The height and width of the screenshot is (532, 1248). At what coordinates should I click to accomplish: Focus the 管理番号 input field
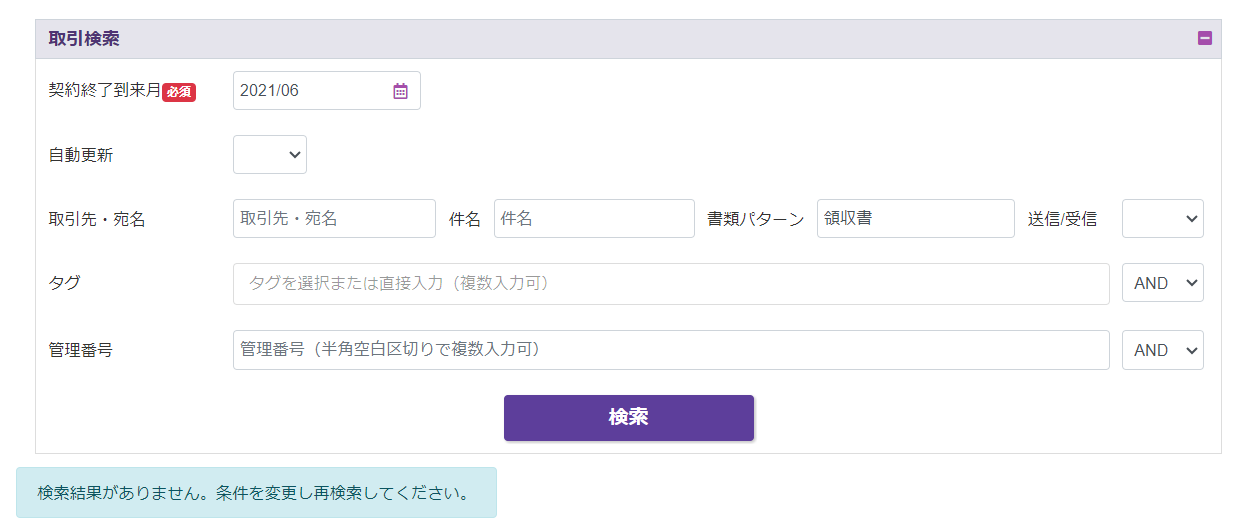(671, 350)
